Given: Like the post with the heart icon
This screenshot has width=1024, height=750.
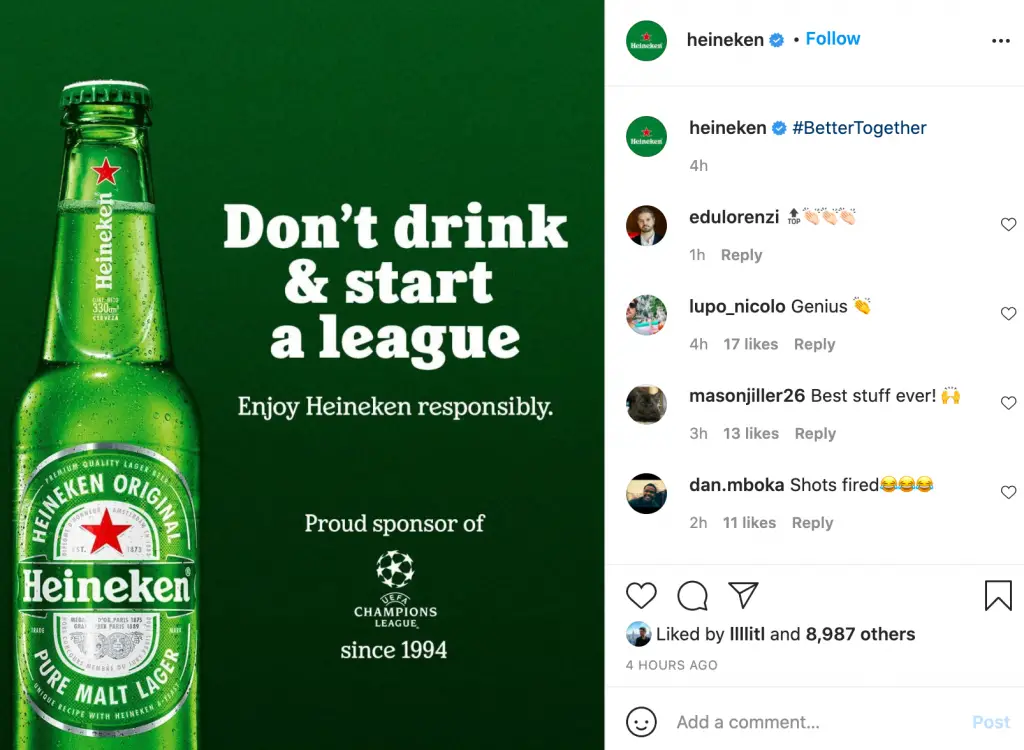Looking at the screenshot, I should pos(641,596).
